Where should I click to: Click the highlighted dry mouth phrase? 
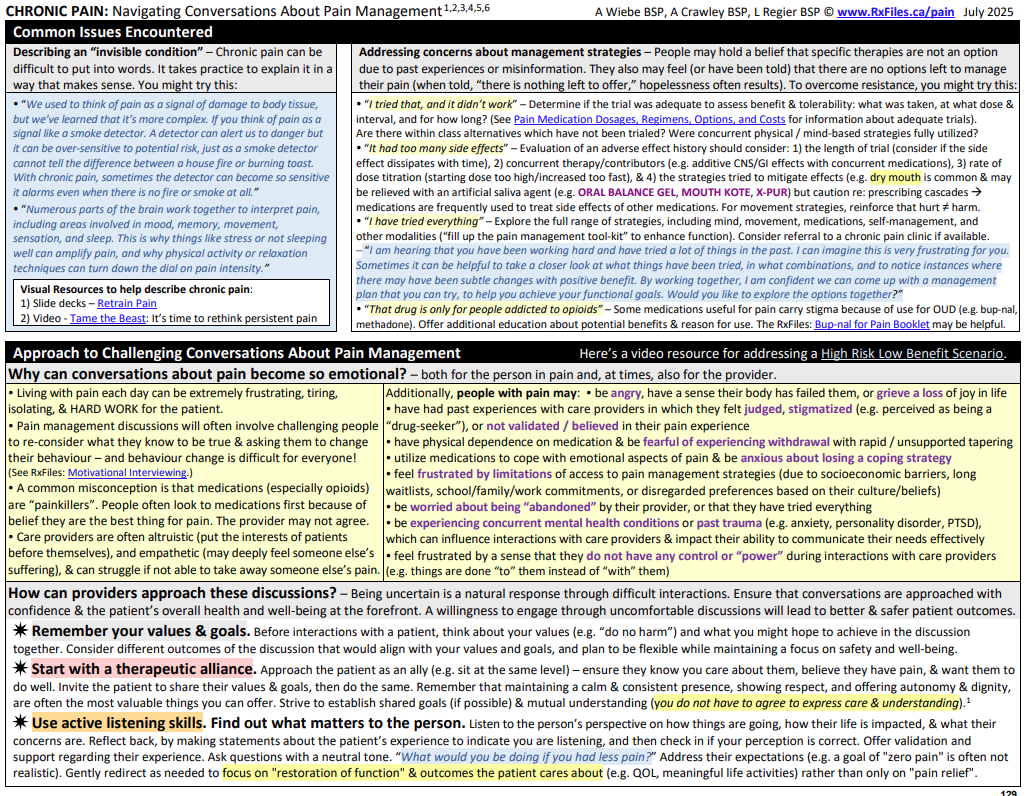[895, 178]
